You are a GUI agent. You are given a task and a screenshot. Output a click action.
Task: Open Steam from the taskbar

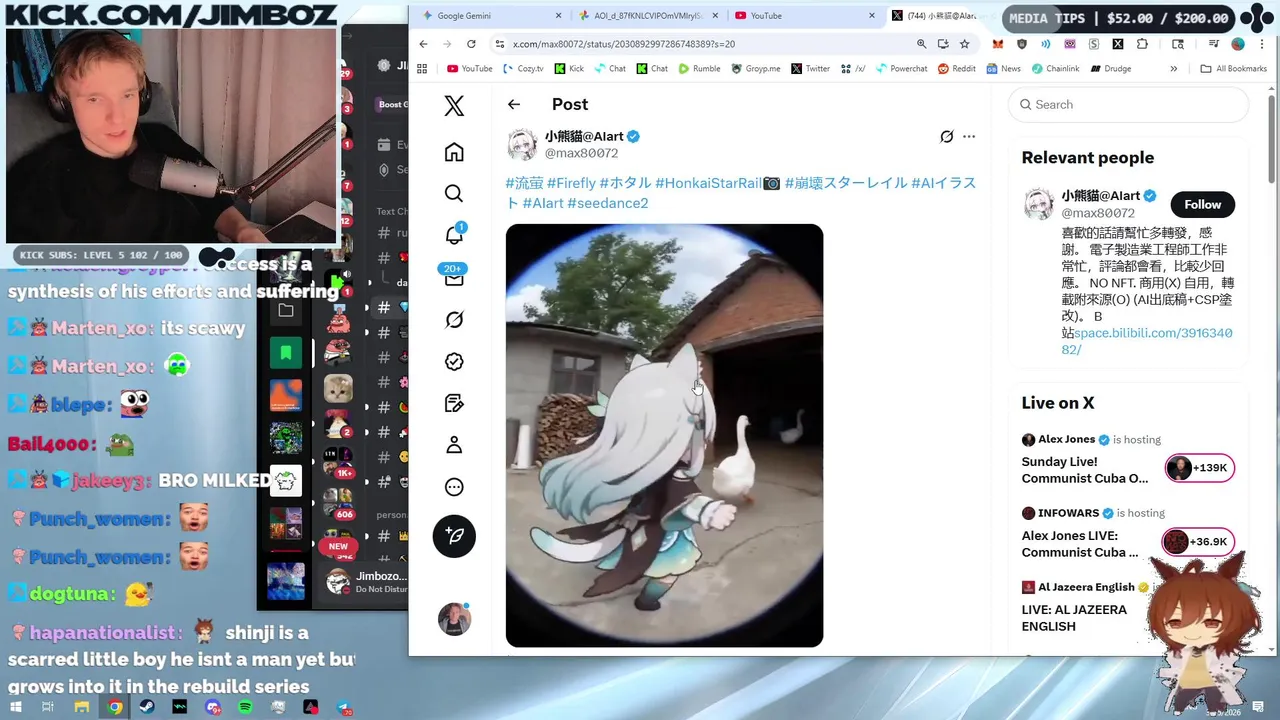[148, 707]
